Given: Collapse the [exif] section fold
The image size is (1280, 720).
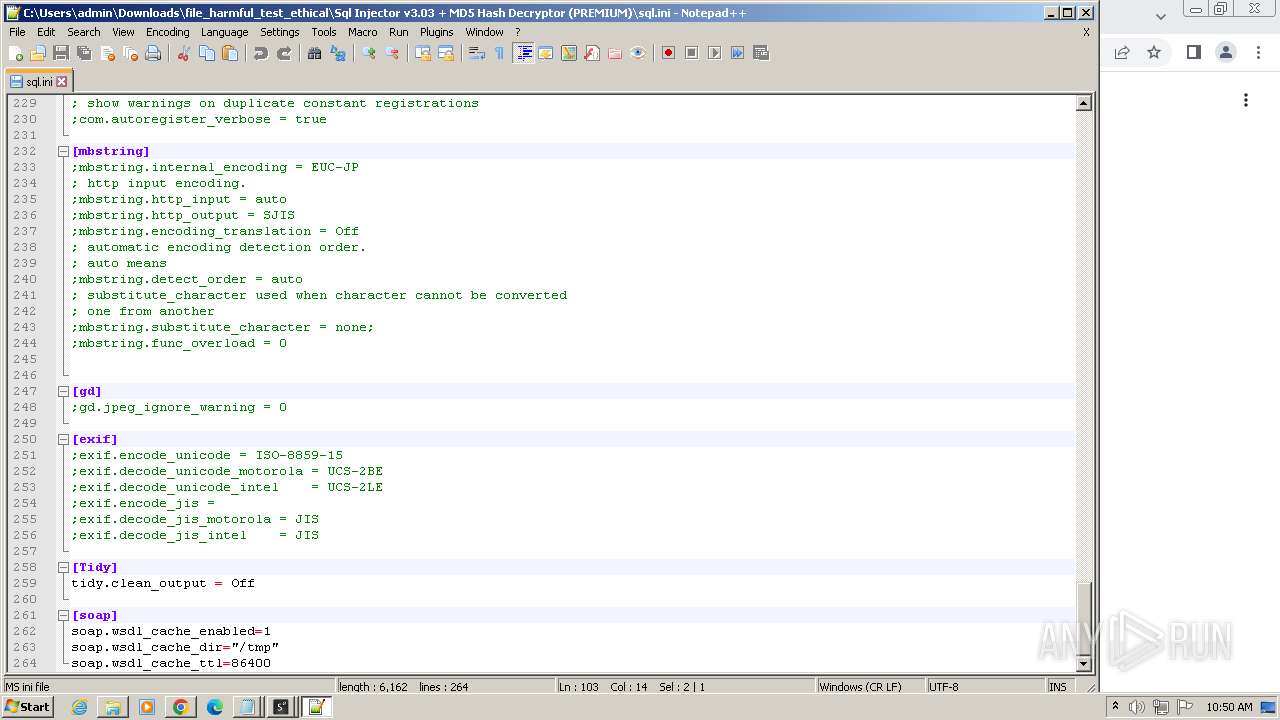Looking at the screenshot, I should (63, 439).
